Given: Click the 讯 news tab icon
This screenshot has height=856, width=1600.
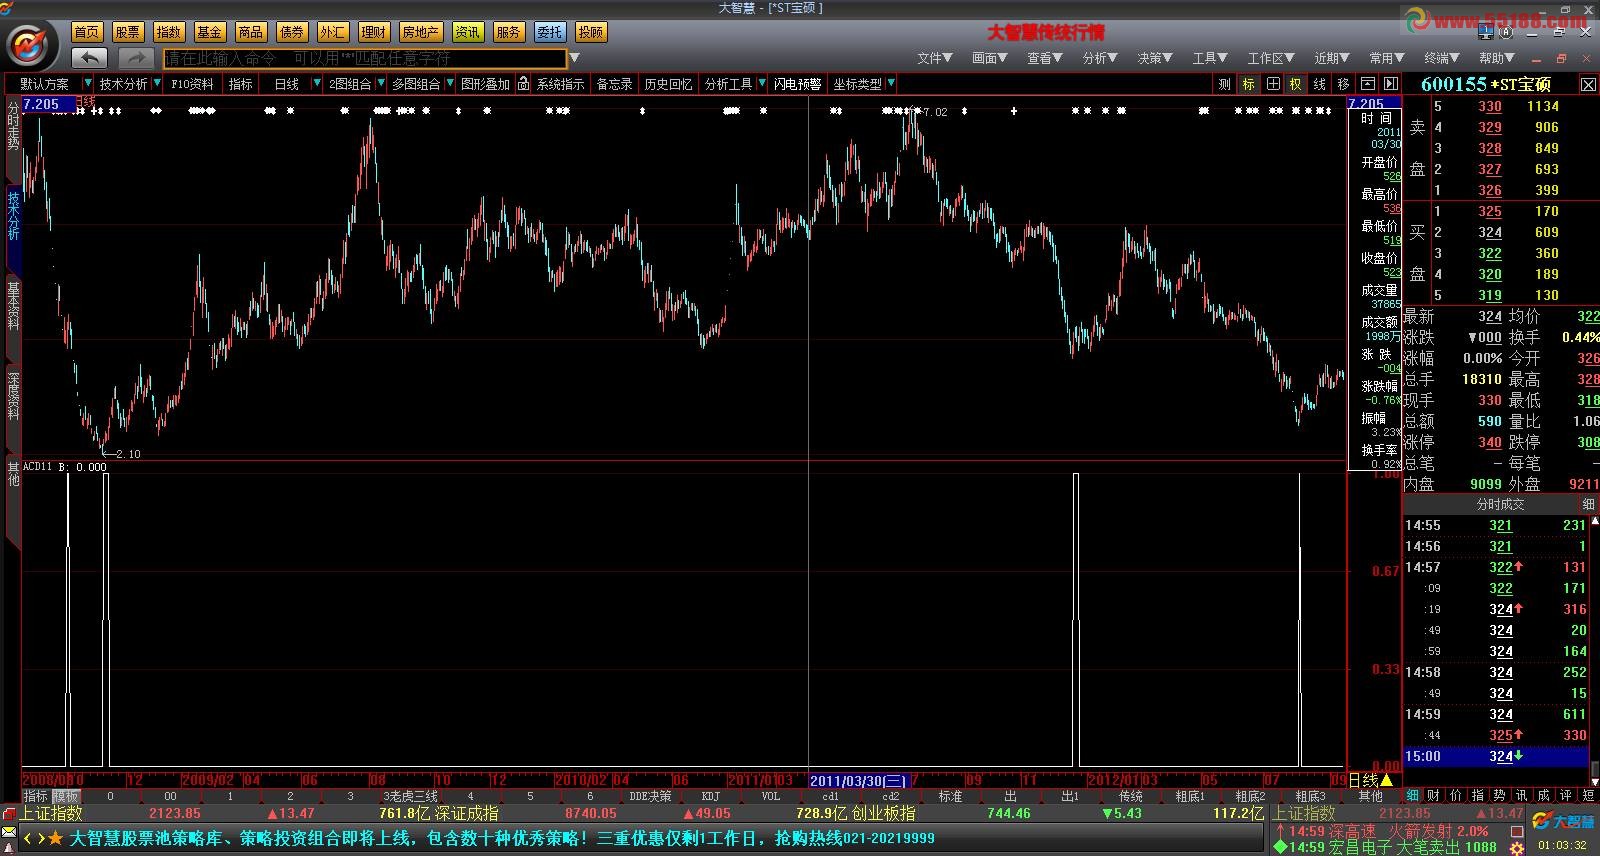Looking at the screenshot, I should click(1521, 796).
